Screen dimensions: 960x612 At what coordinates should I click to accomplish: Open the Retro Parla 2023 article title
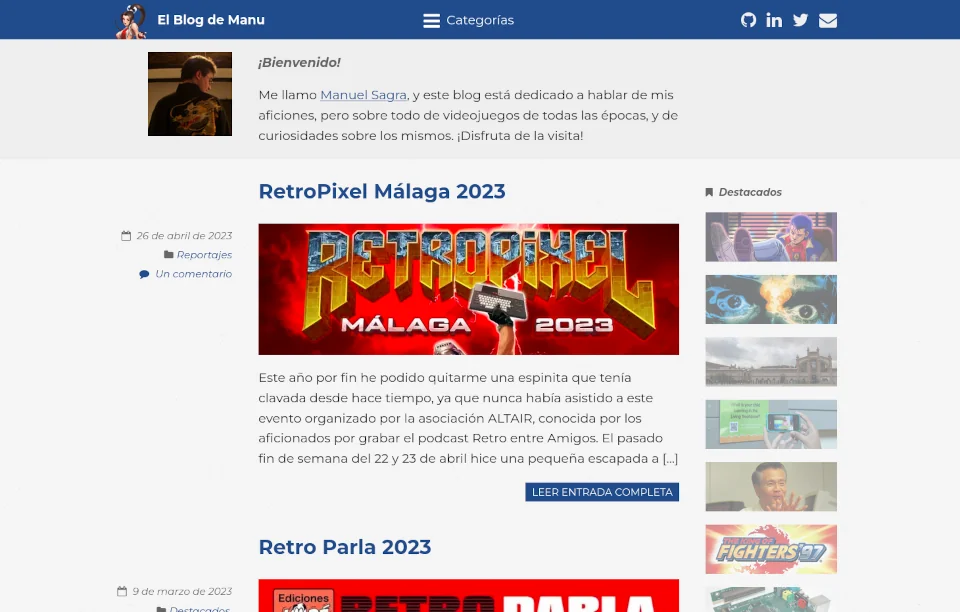[x=345, y=547]
